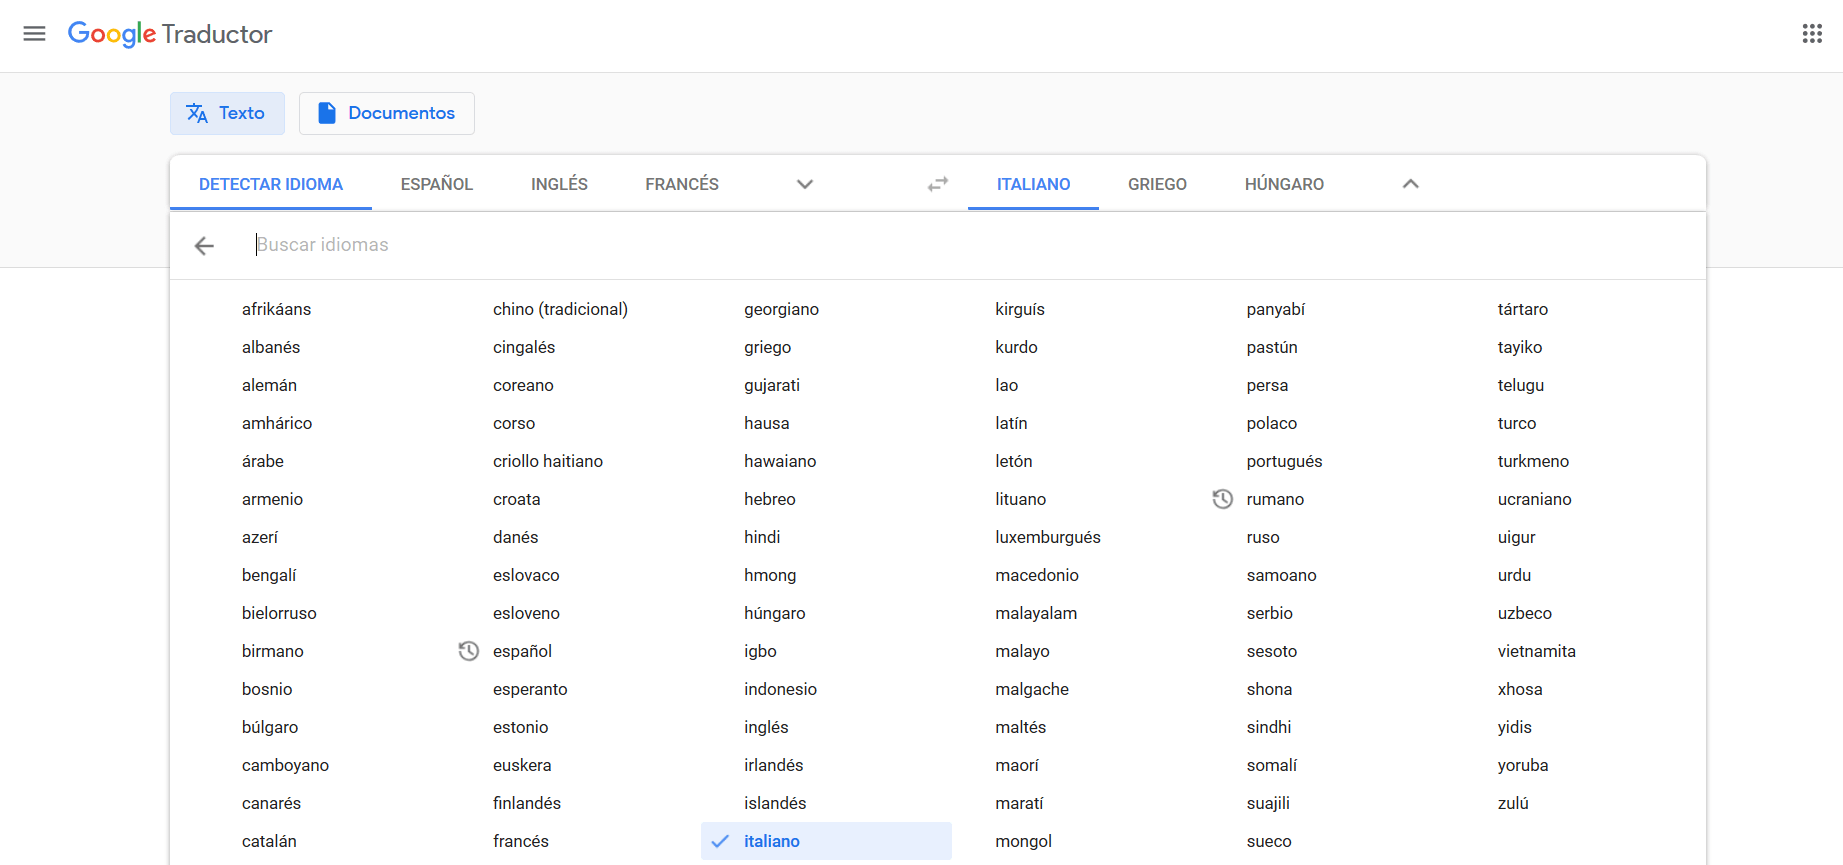Select the Inglés source tab
Screen dimensions: 1843x865
point(559,184)
